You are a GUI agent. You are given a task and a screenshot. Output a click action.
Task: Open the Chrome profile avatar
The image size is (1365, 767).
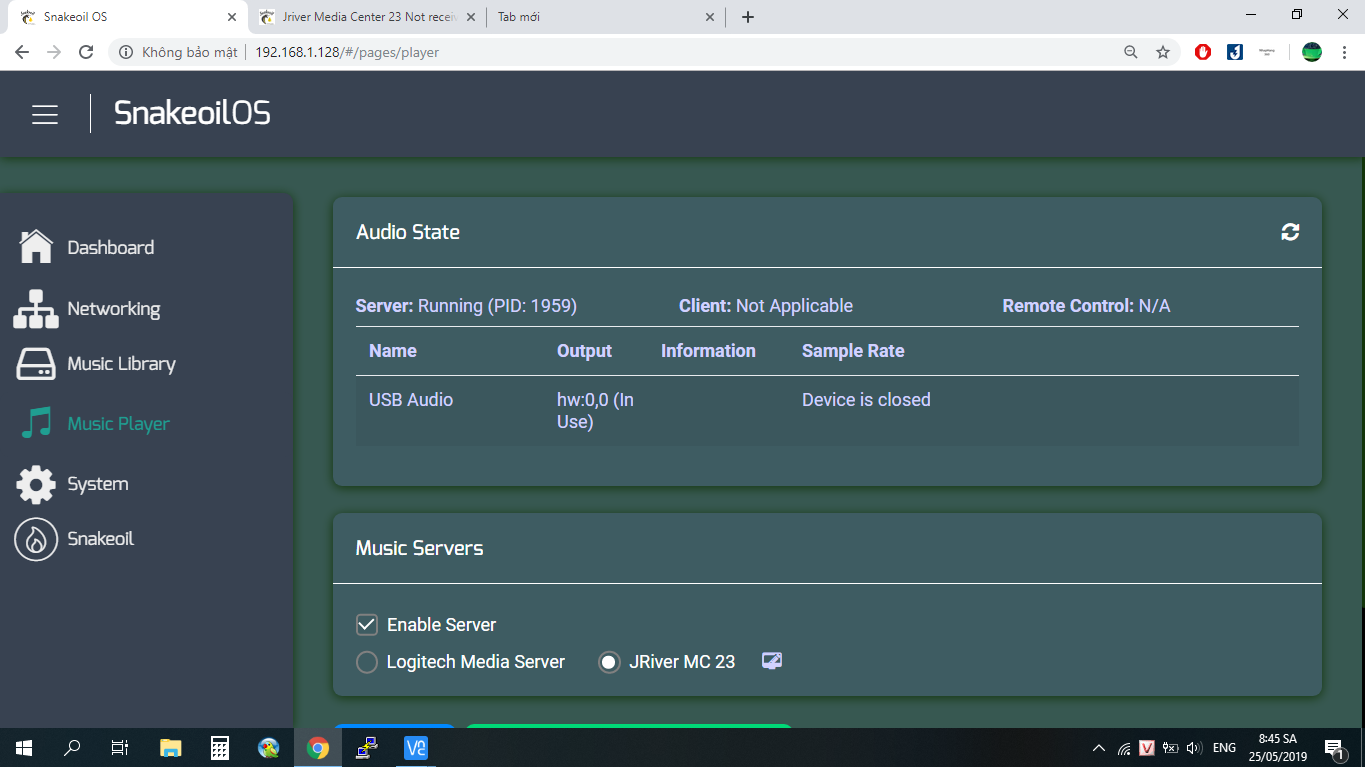point(1312,52)
